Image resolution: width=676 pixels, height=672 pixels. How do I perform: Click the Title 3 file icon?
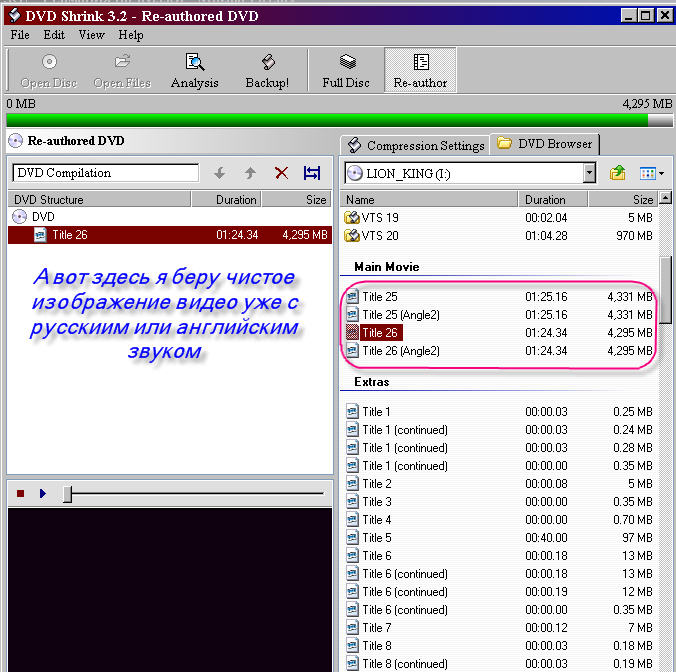[x=352, y=502]
